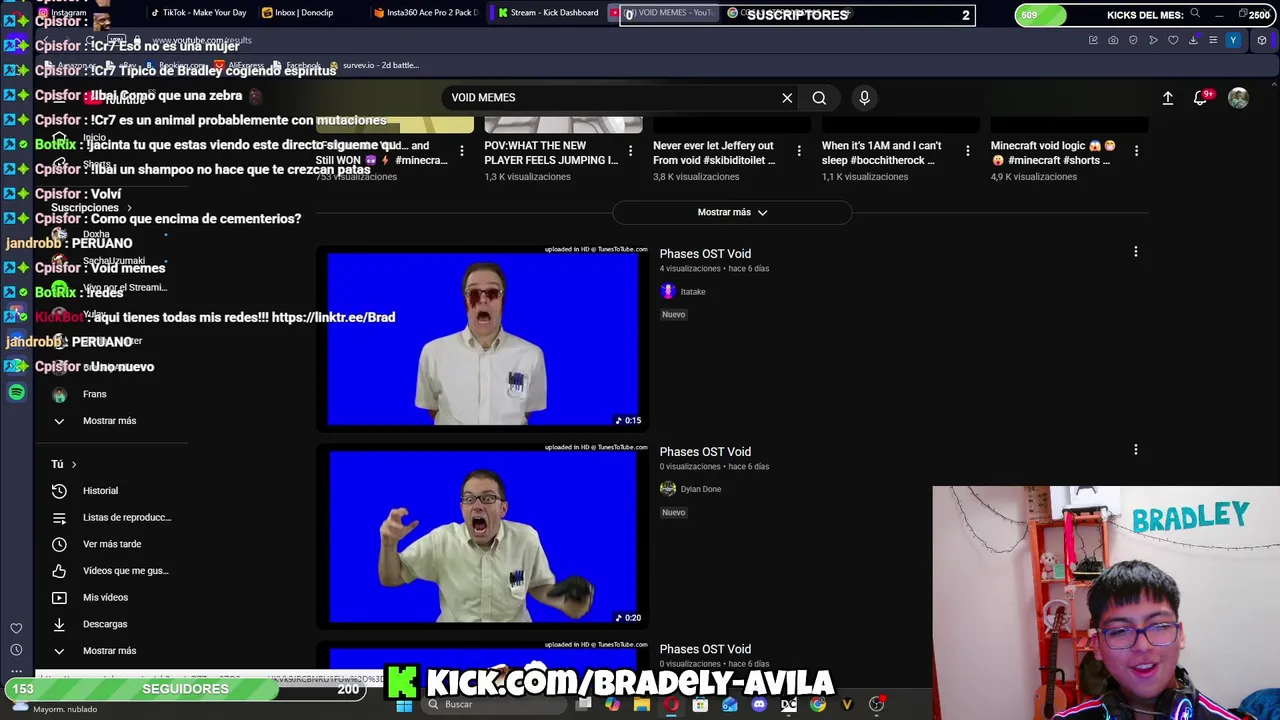
Task: Expand results with the top Mostrar más button
Action: click(x=732, y=212)
